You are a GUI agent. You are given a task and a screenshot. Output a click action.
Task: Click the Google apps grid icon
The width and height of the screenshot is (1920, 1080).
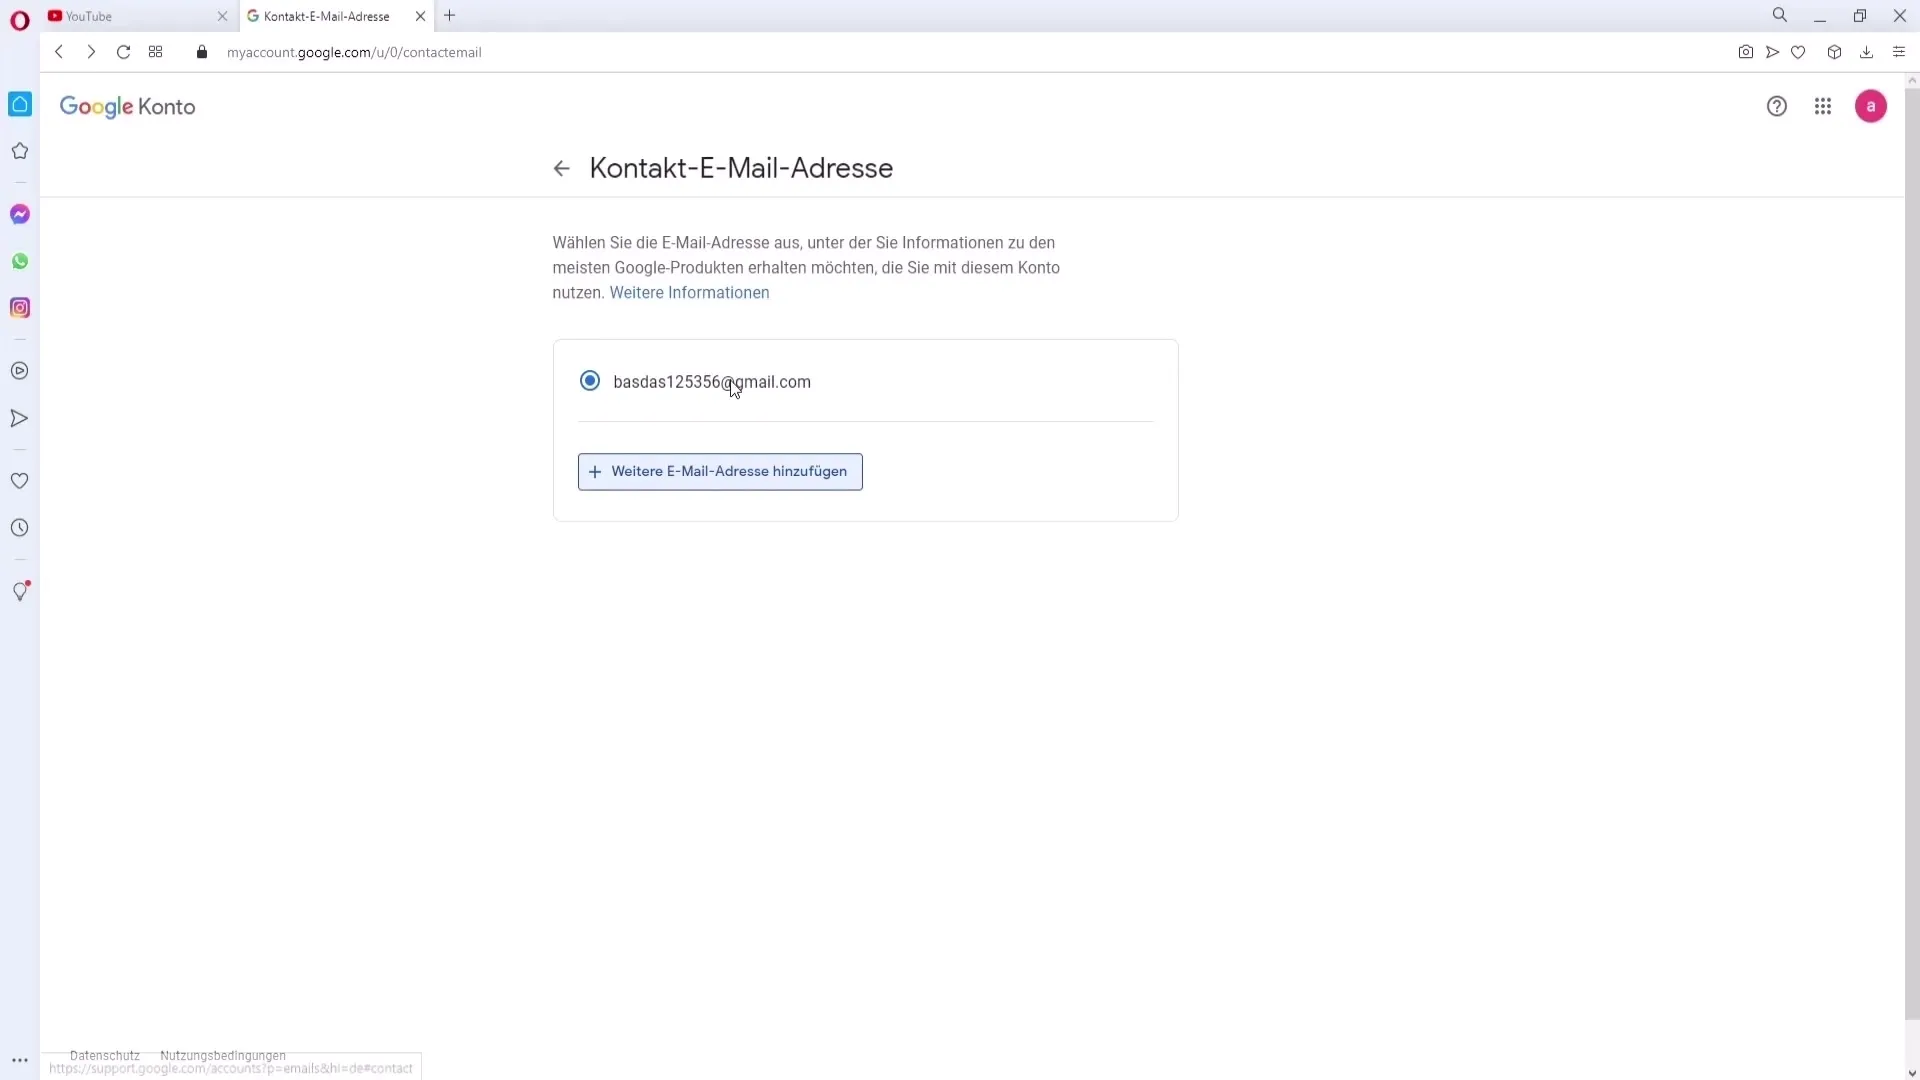tap(1822, 105)
